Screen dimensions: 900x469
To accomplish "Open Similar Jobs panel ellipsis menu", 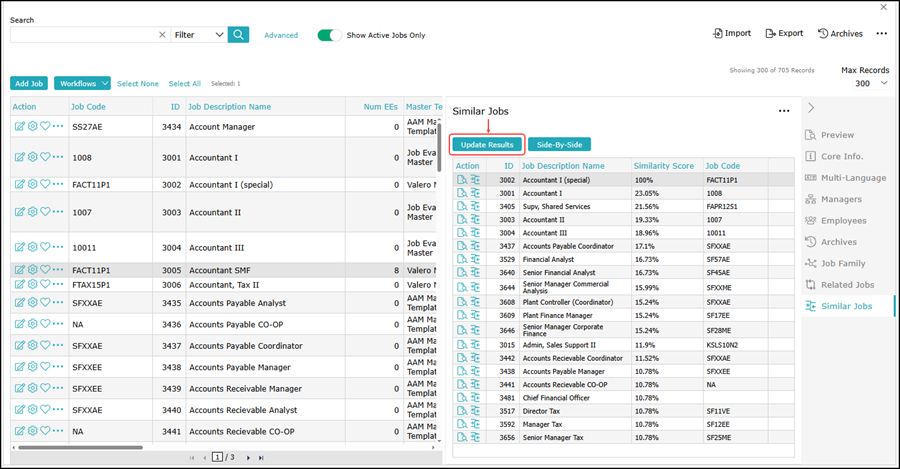I will [x=784, y=111].
